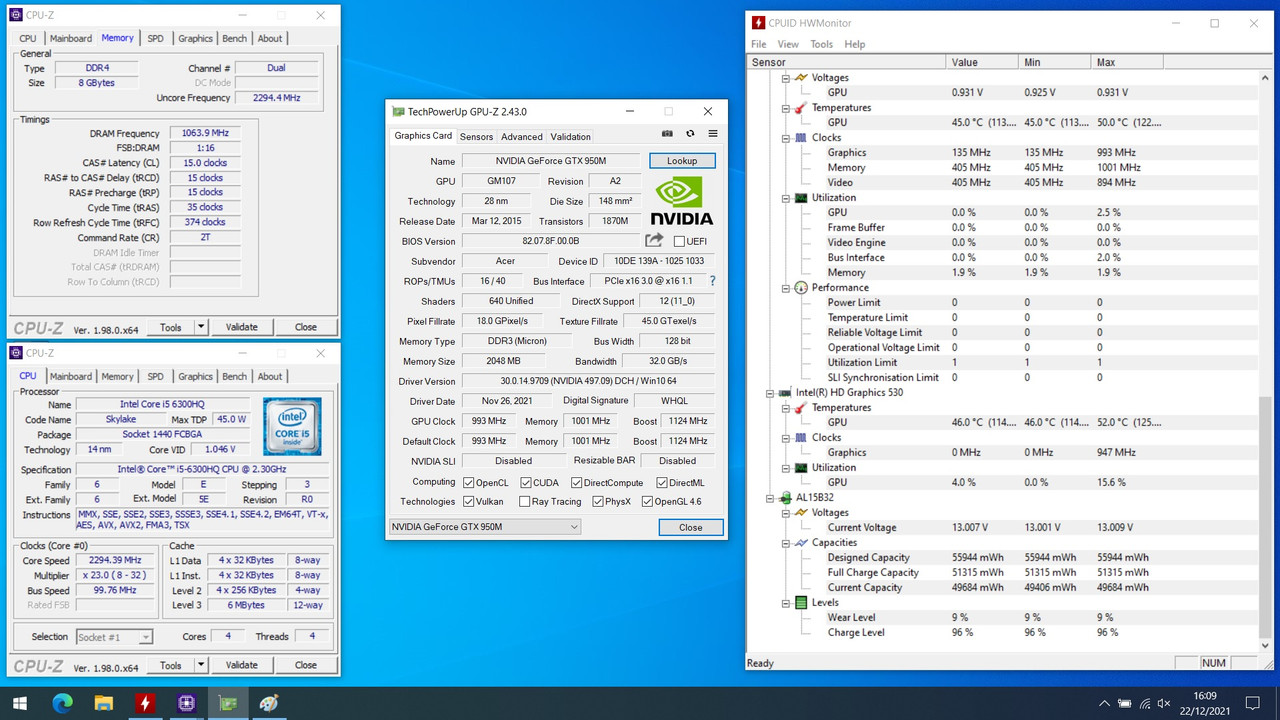The height and width of the screenshot is (720, 1280).
Task: Switch to the Sensors tab in GPU-Z
Action: 476,137
